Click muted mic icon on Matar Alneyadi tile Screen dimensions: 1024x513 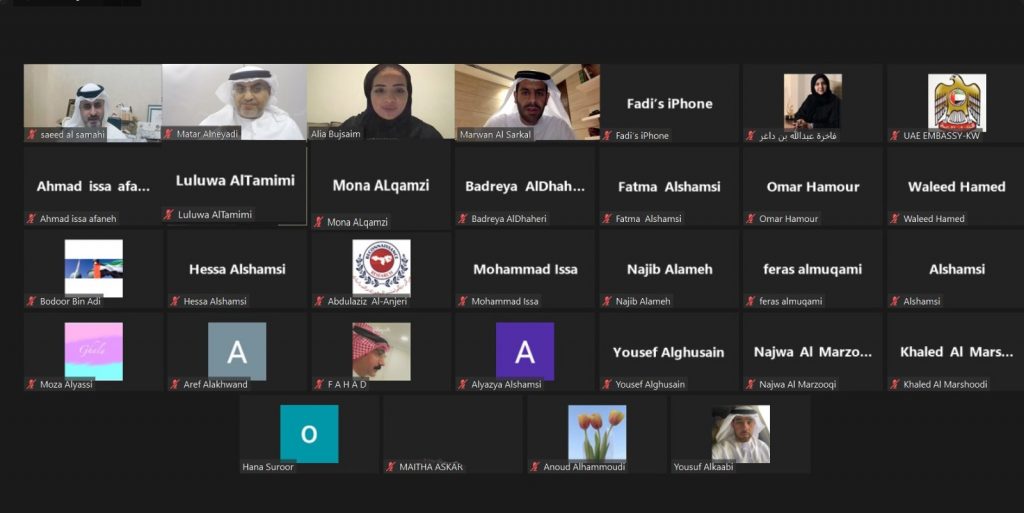pyautogui.click(x=168, y=134)
